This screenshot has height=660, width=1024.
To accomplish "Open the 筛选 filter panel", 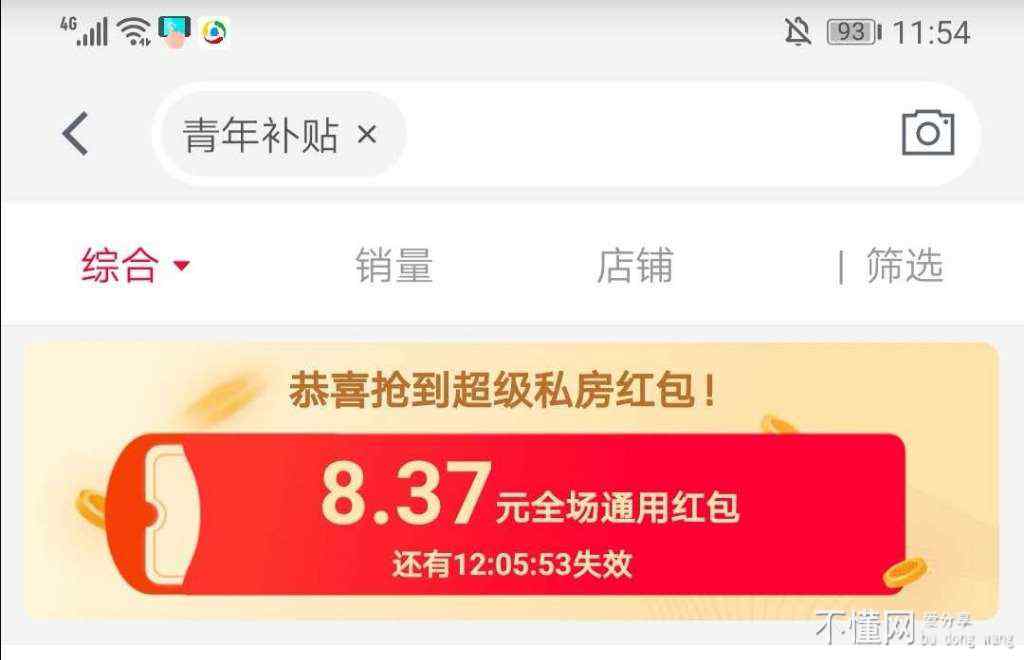I will click(x=904, y=265).
